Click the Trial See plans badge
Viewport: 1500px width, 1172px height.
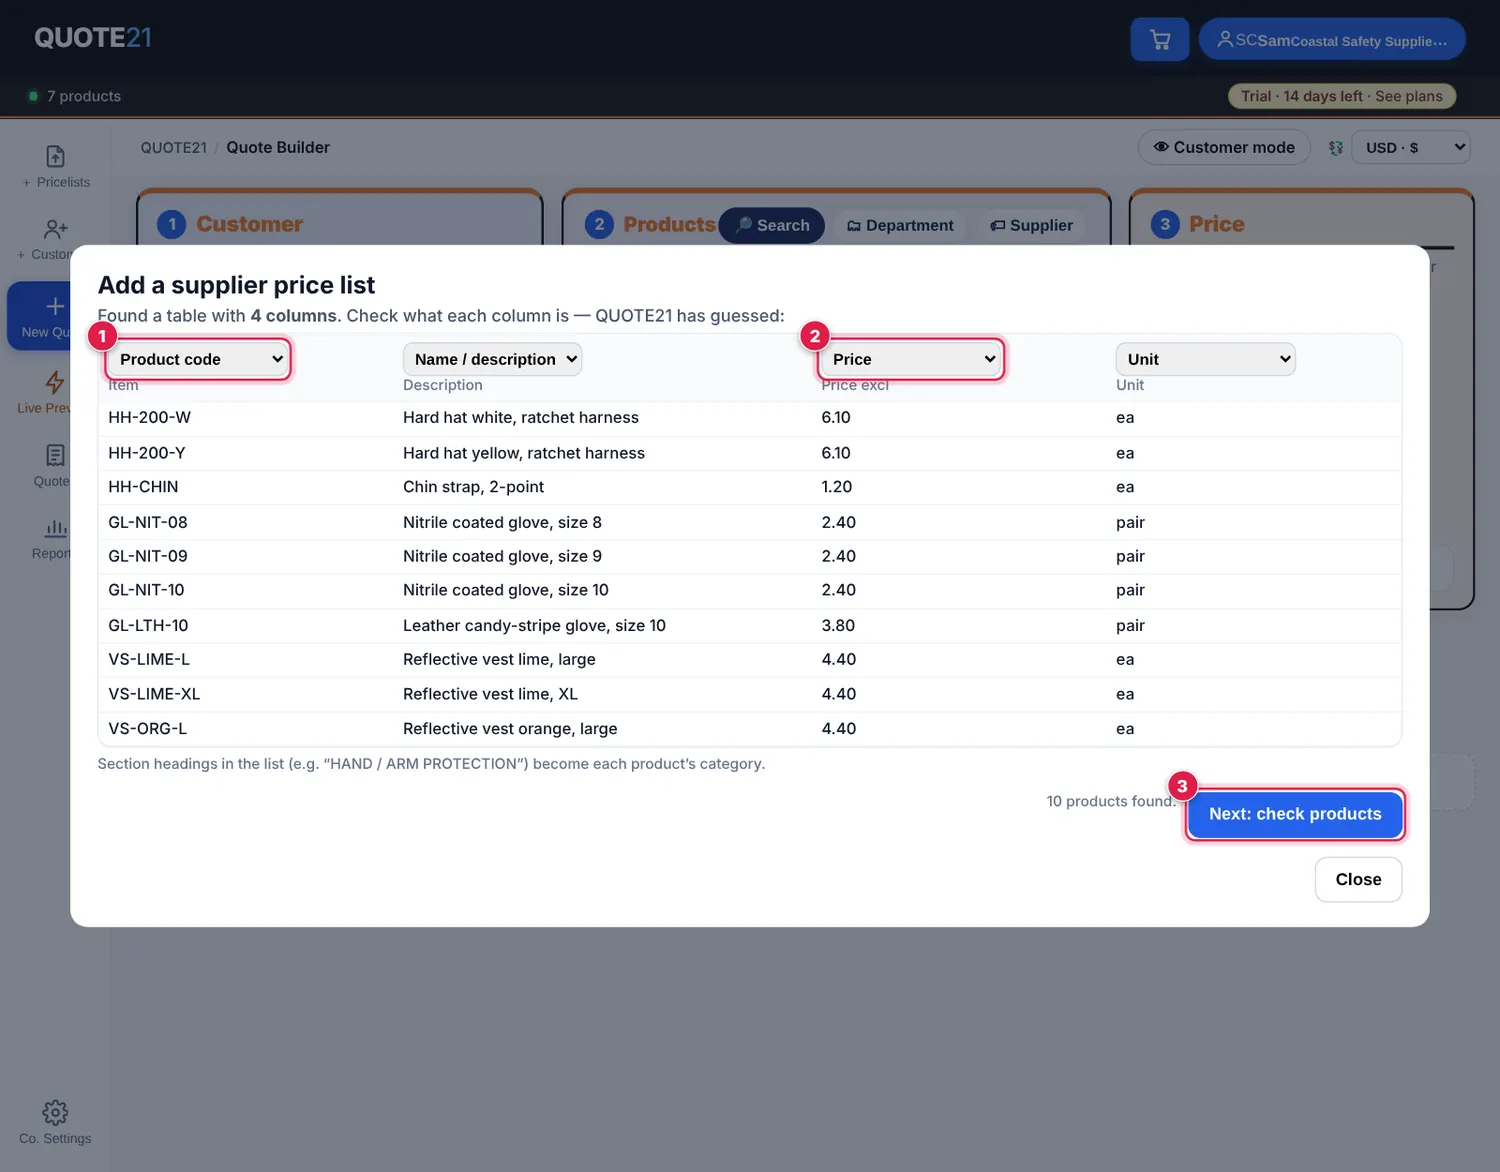coord(1341,96)
